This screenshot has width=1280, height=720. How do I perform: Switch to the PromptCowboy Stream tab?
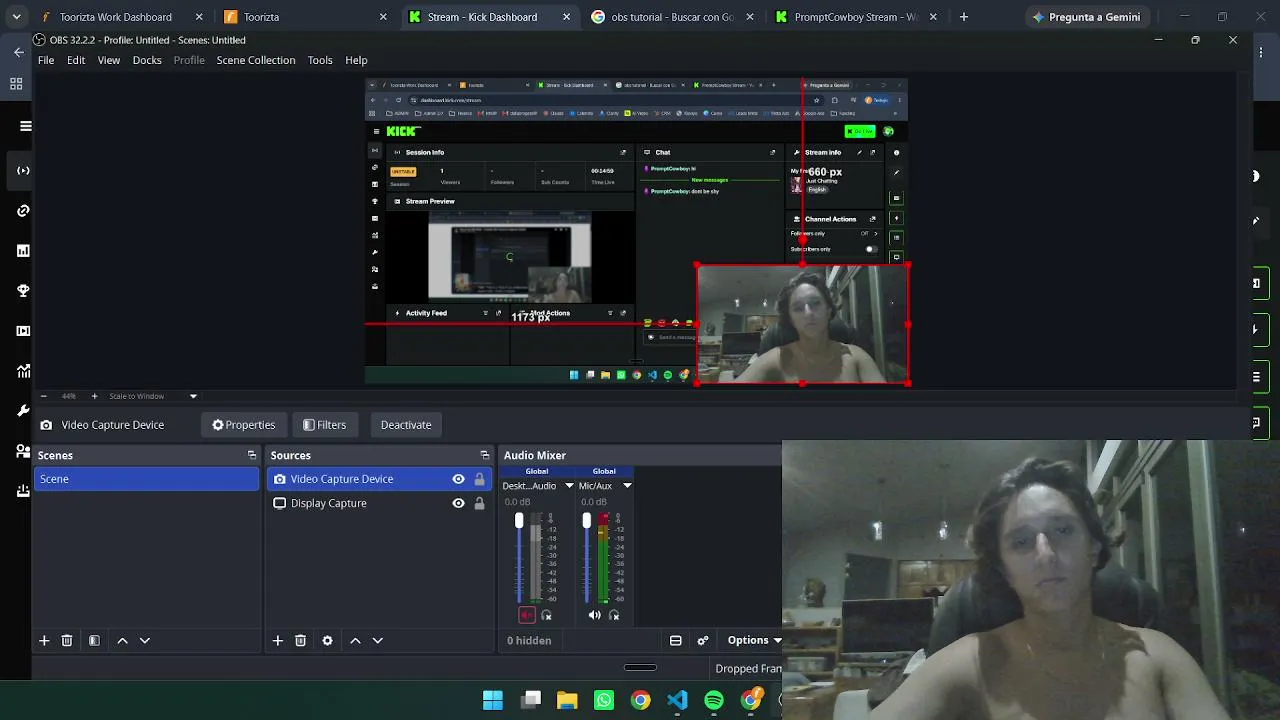tap(855, 17)
